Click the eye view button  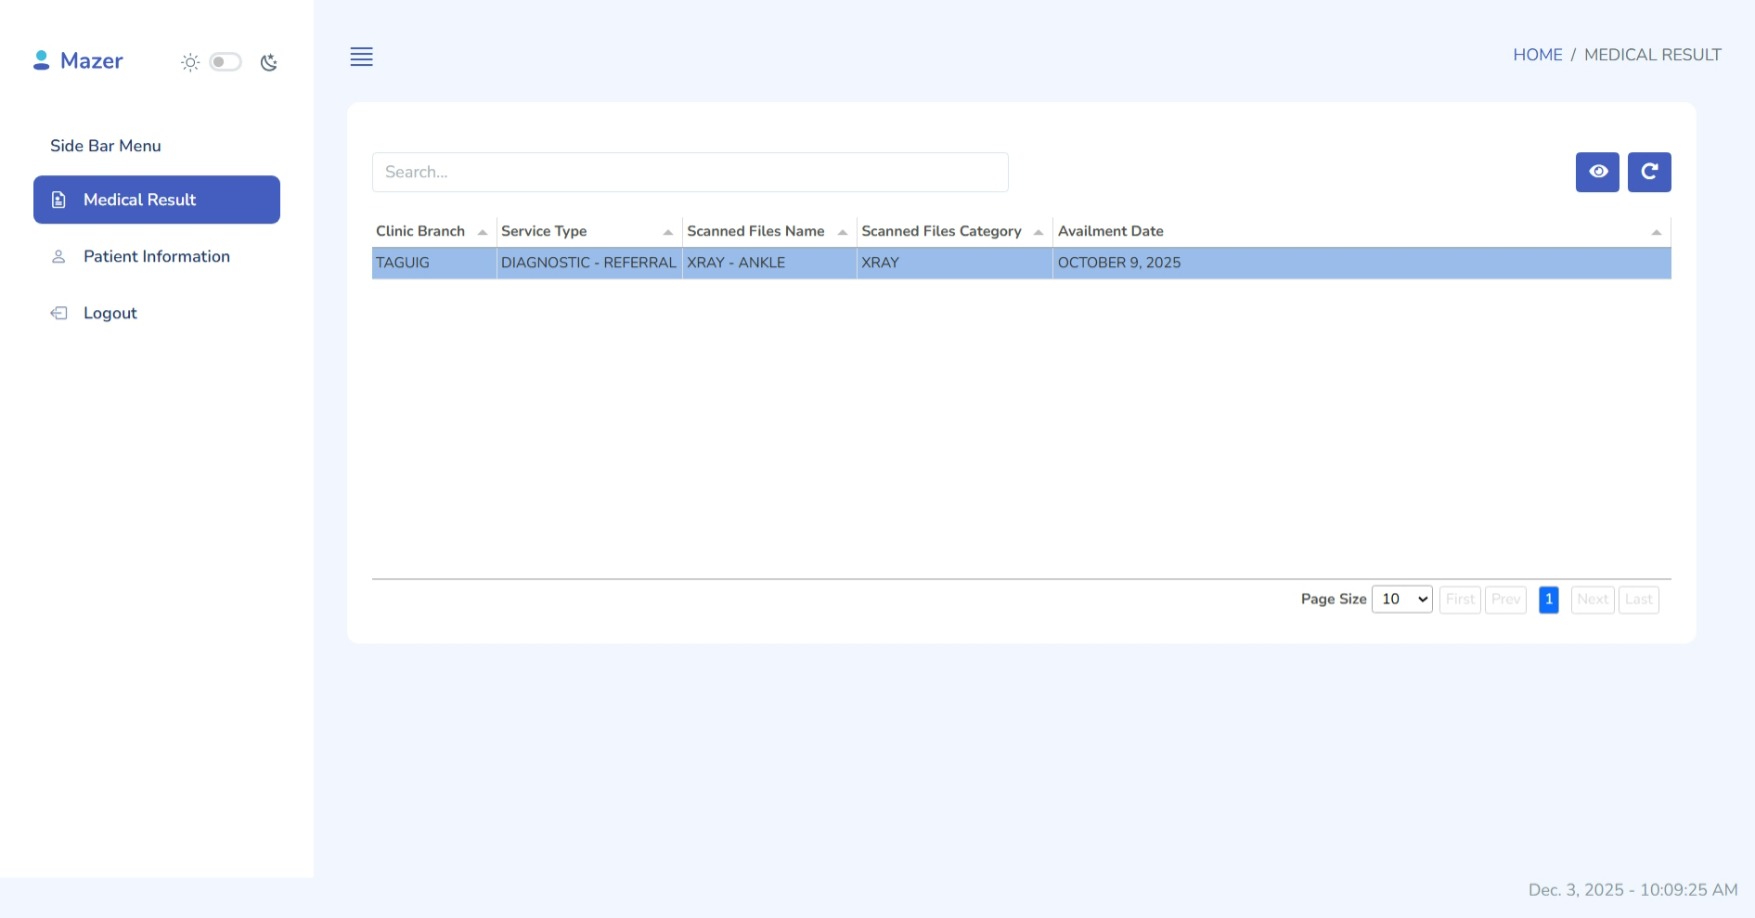[1597, 172]
